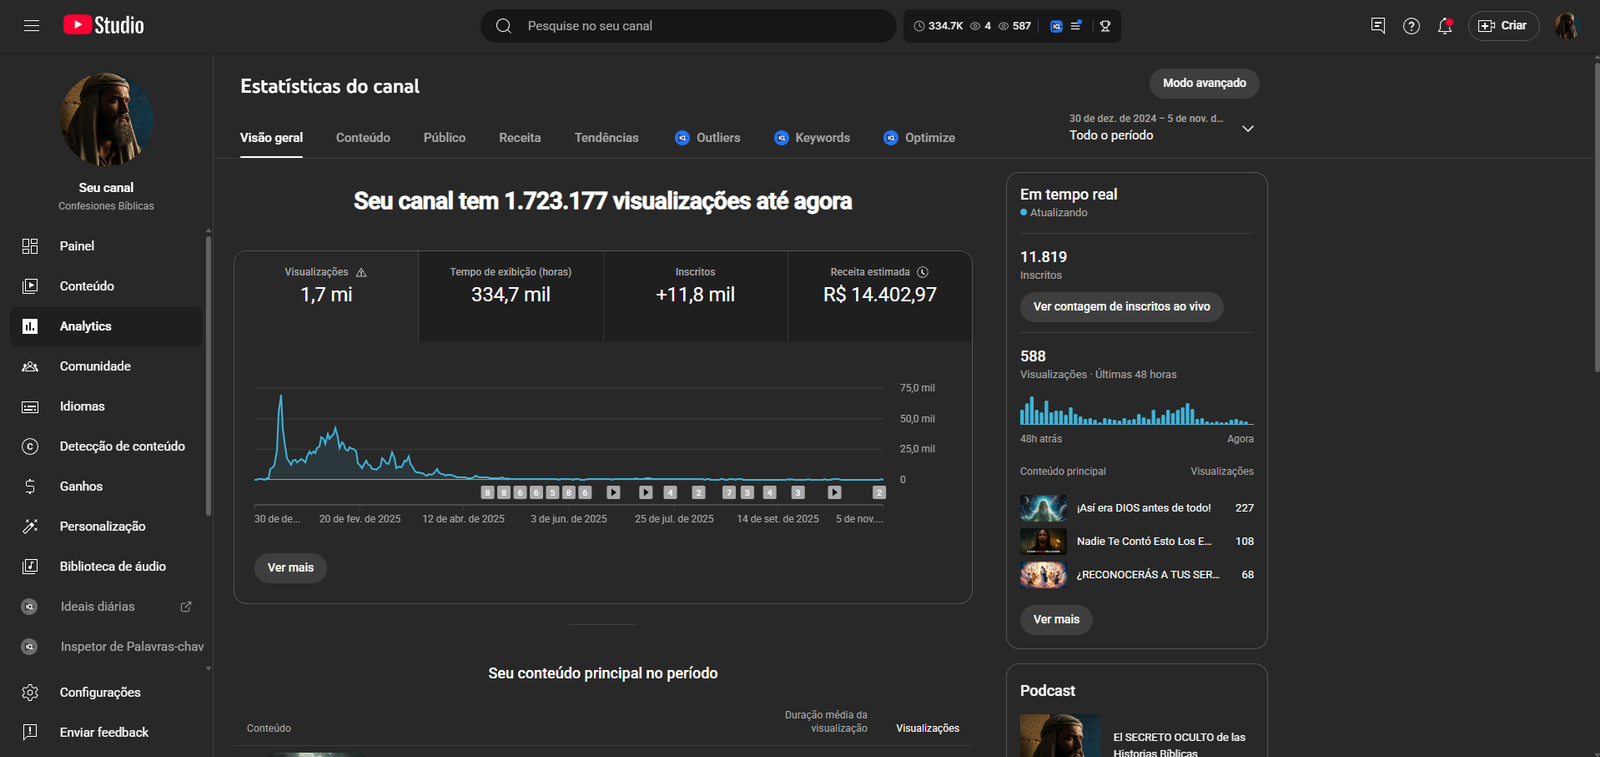Click the Modo avançado button
This screenshot has height=757, width=1600.
coord(1204,83)
